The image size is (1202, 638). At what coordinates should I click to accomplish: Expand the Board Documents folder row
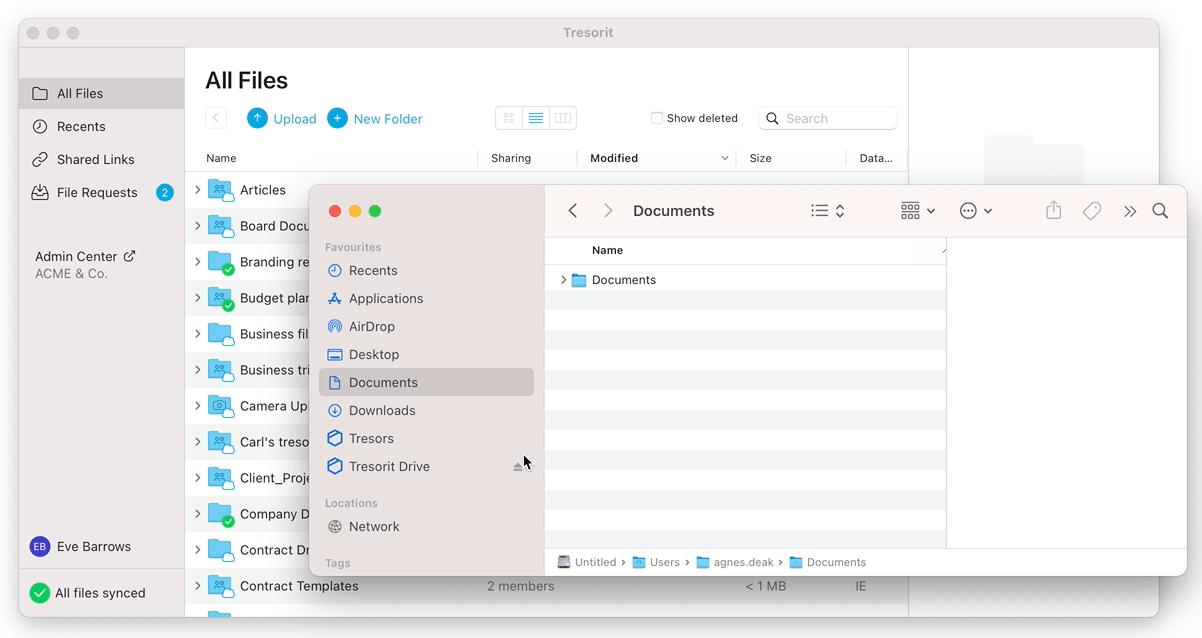pyautogui.click(x=198, y=226)
